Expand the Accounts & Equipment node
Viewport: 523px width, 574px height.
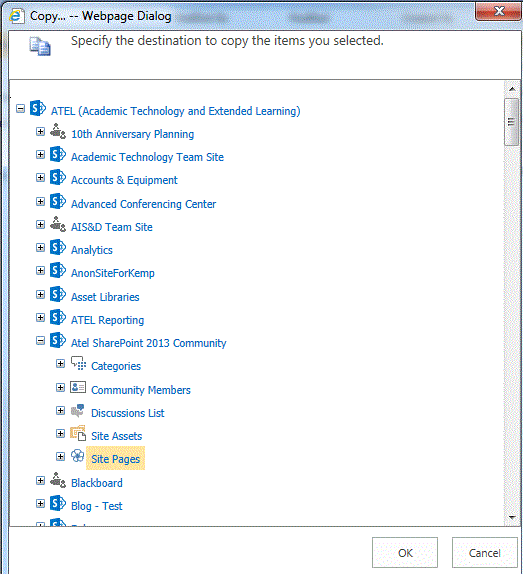pyautogui.click(x=41, y=178)
